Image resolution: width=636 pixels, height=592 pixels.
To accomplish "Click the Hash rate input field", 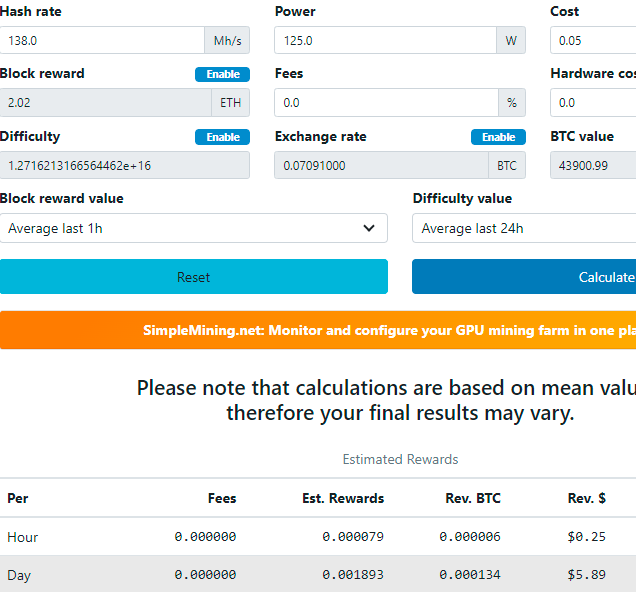I will click(102, 41).
